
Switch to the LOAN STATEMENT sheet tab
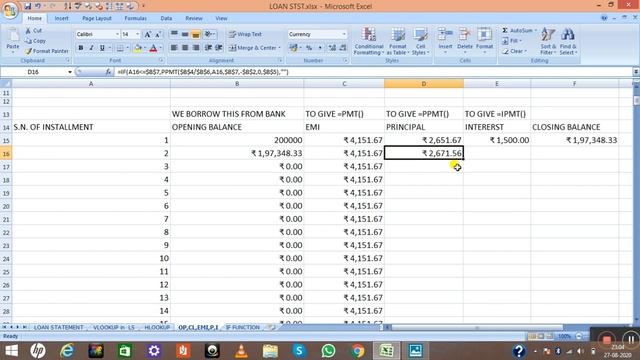[58, 327]
